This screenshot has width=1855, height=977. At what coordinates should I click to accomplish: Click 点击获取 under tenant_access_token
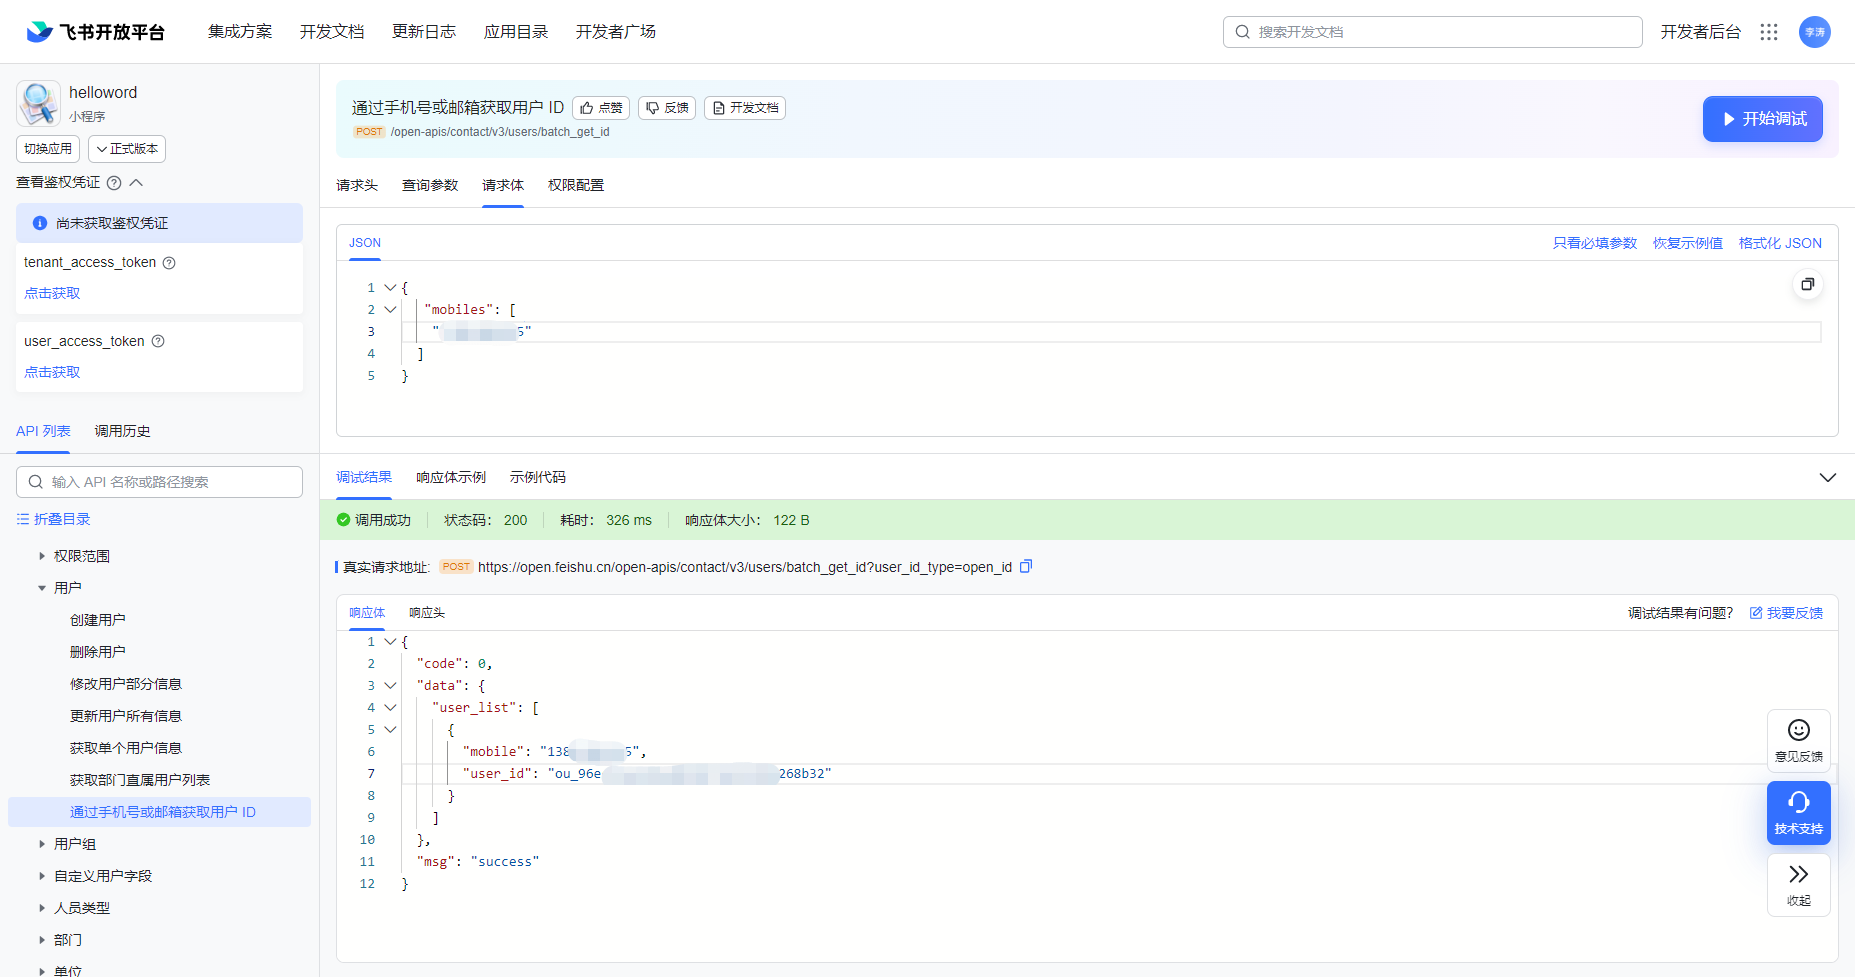[51, 292]
